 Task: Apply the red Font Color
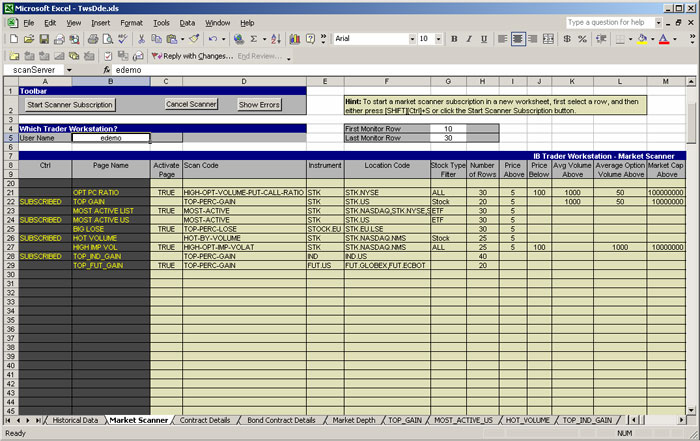click(664, 39)
